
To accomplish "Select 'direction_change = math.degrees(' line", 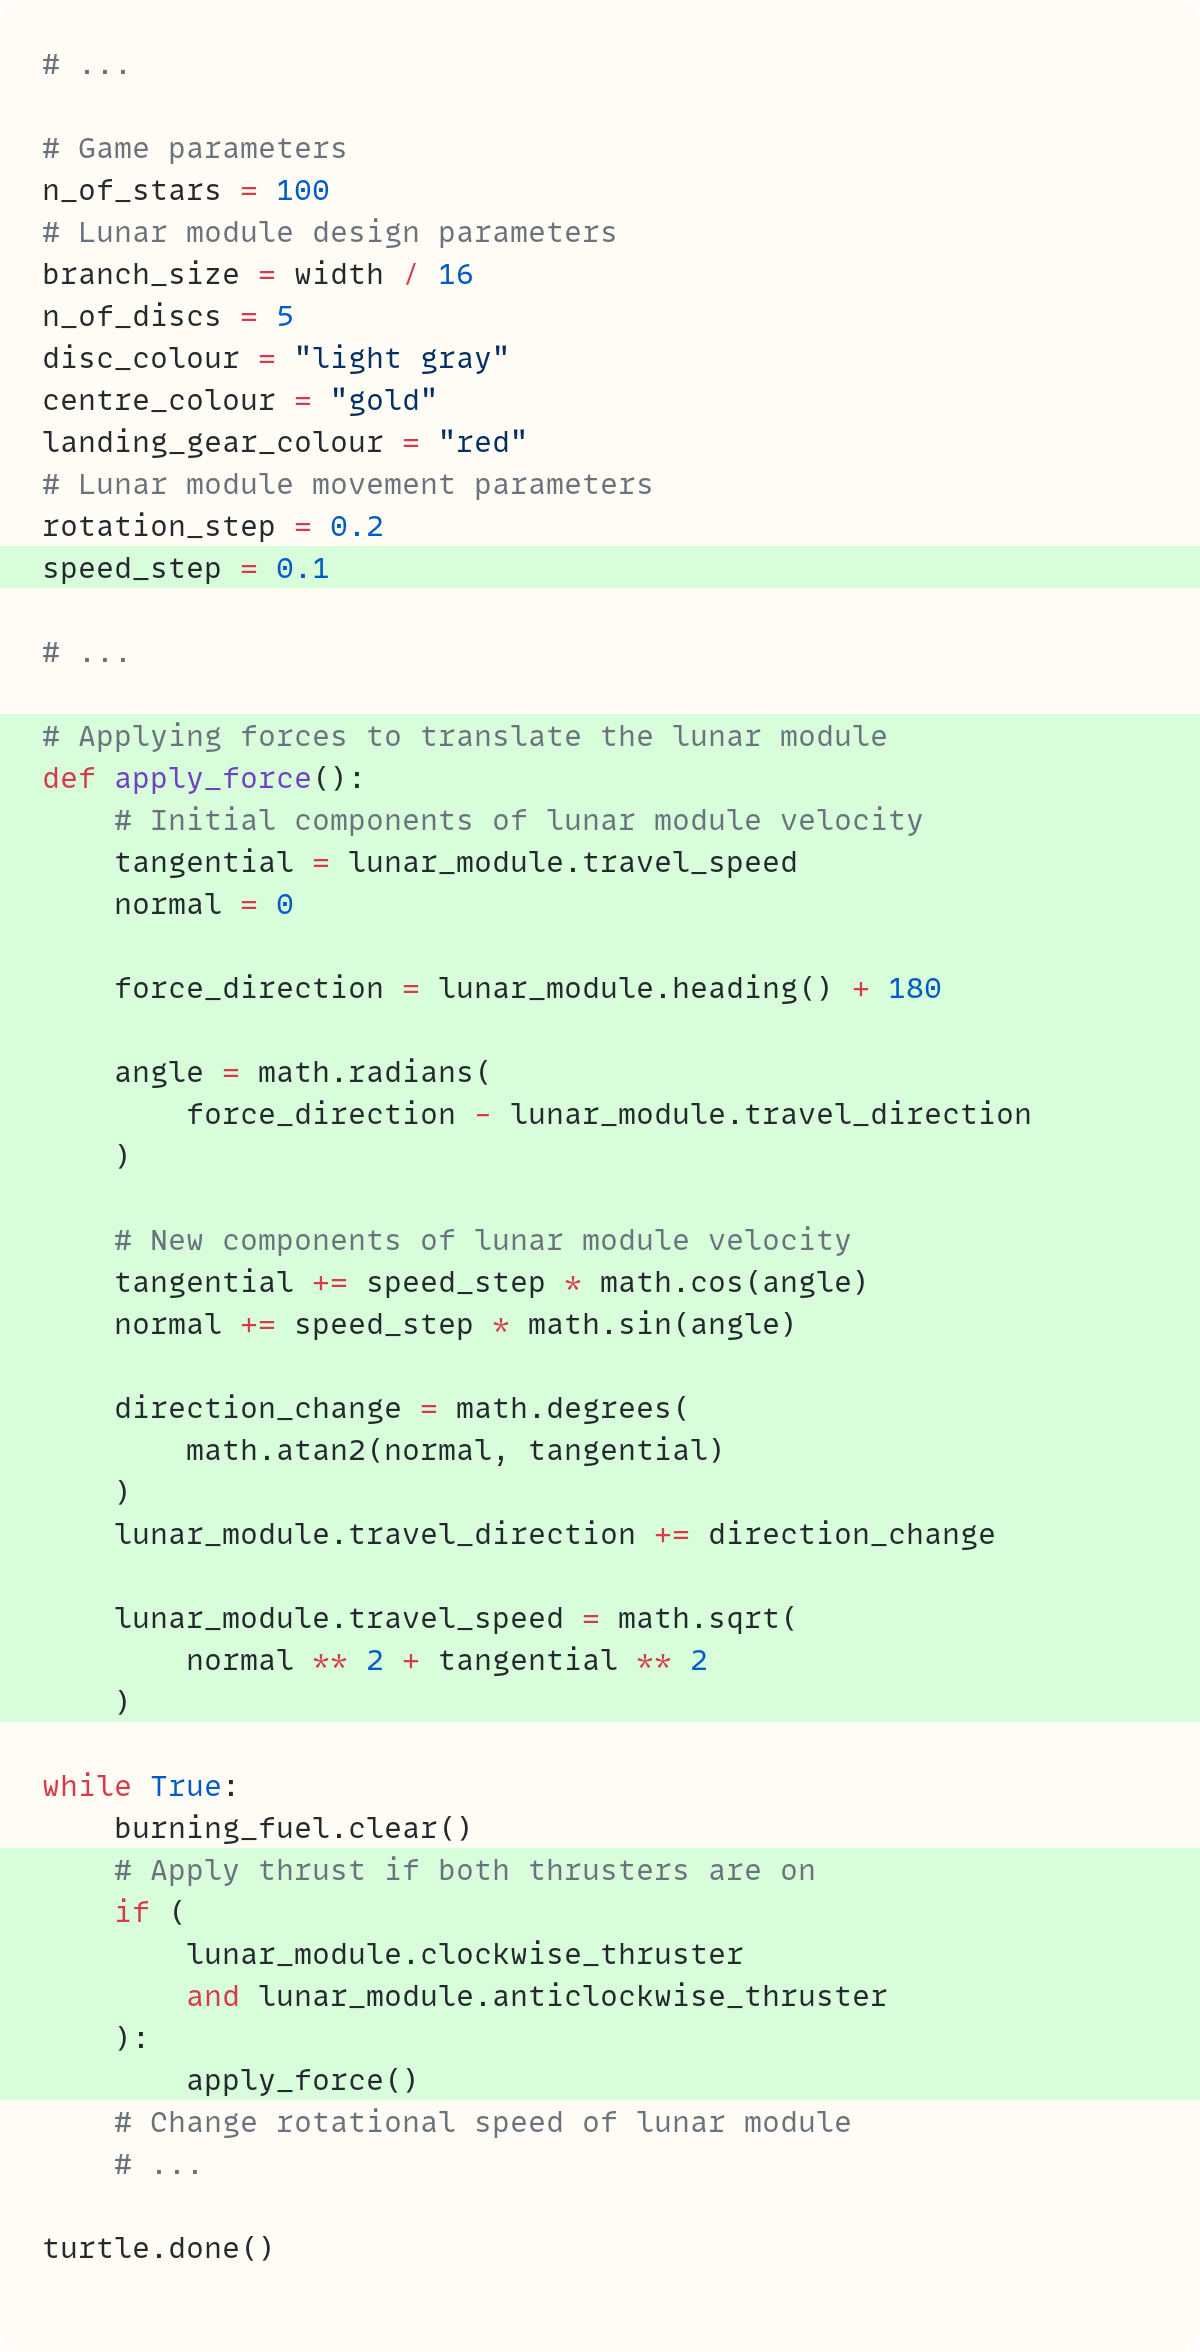I will pyautogui.click(x=402, y=1409).
